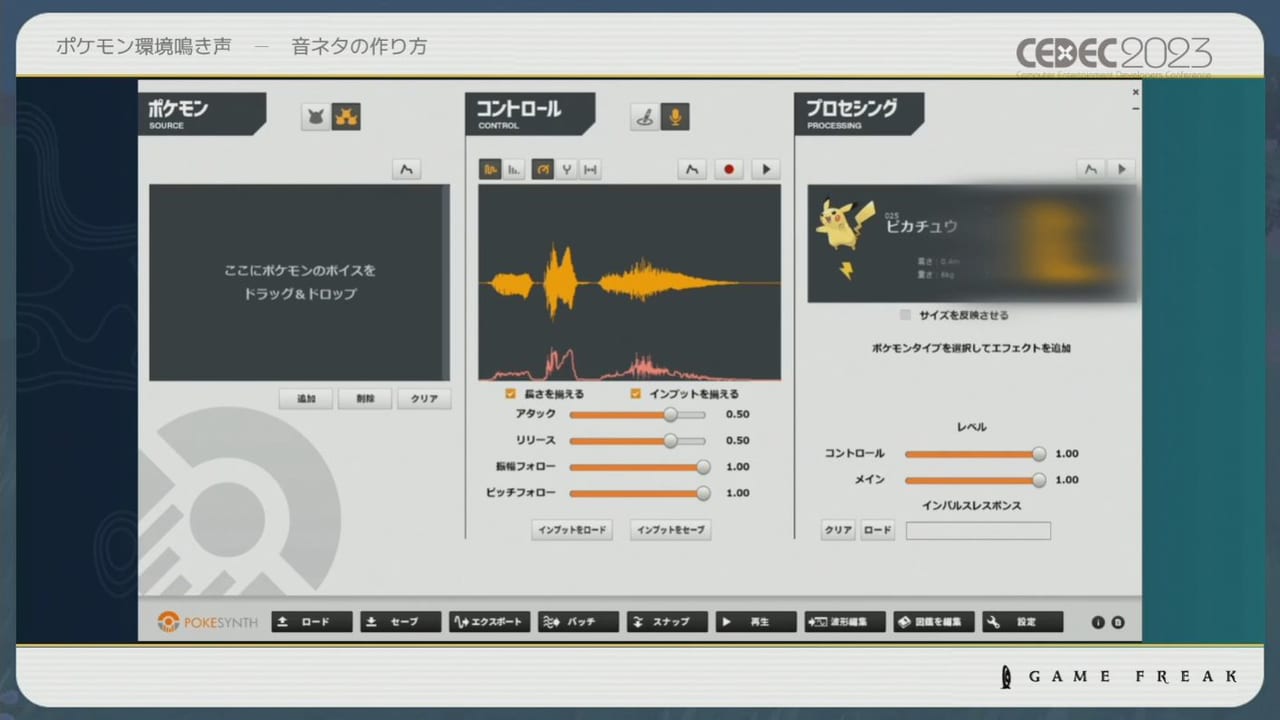Viewport: 1280px width, 720px height.
Task: Click the バッチ button
Action: click(x=579, y=622)
